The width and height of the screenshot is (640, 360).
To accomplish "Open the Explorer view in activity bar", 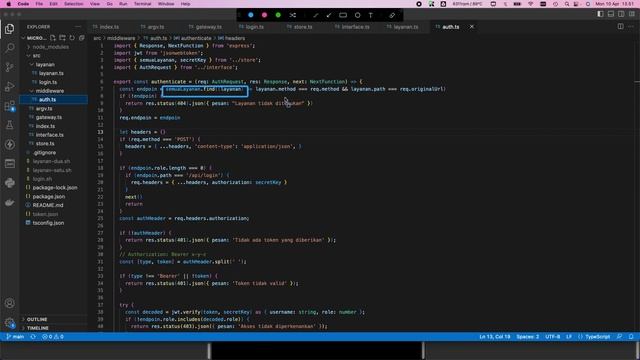I will pos(9,29).
